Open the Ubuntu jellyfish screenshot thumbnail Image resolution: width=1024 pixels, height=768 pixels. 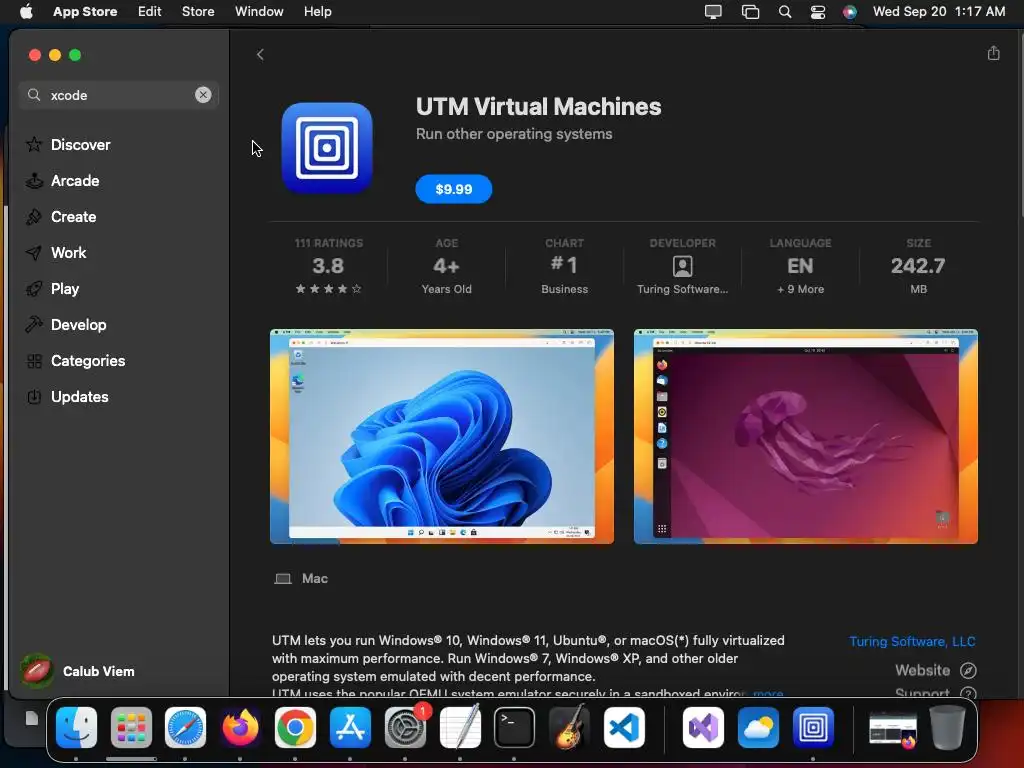805,436
